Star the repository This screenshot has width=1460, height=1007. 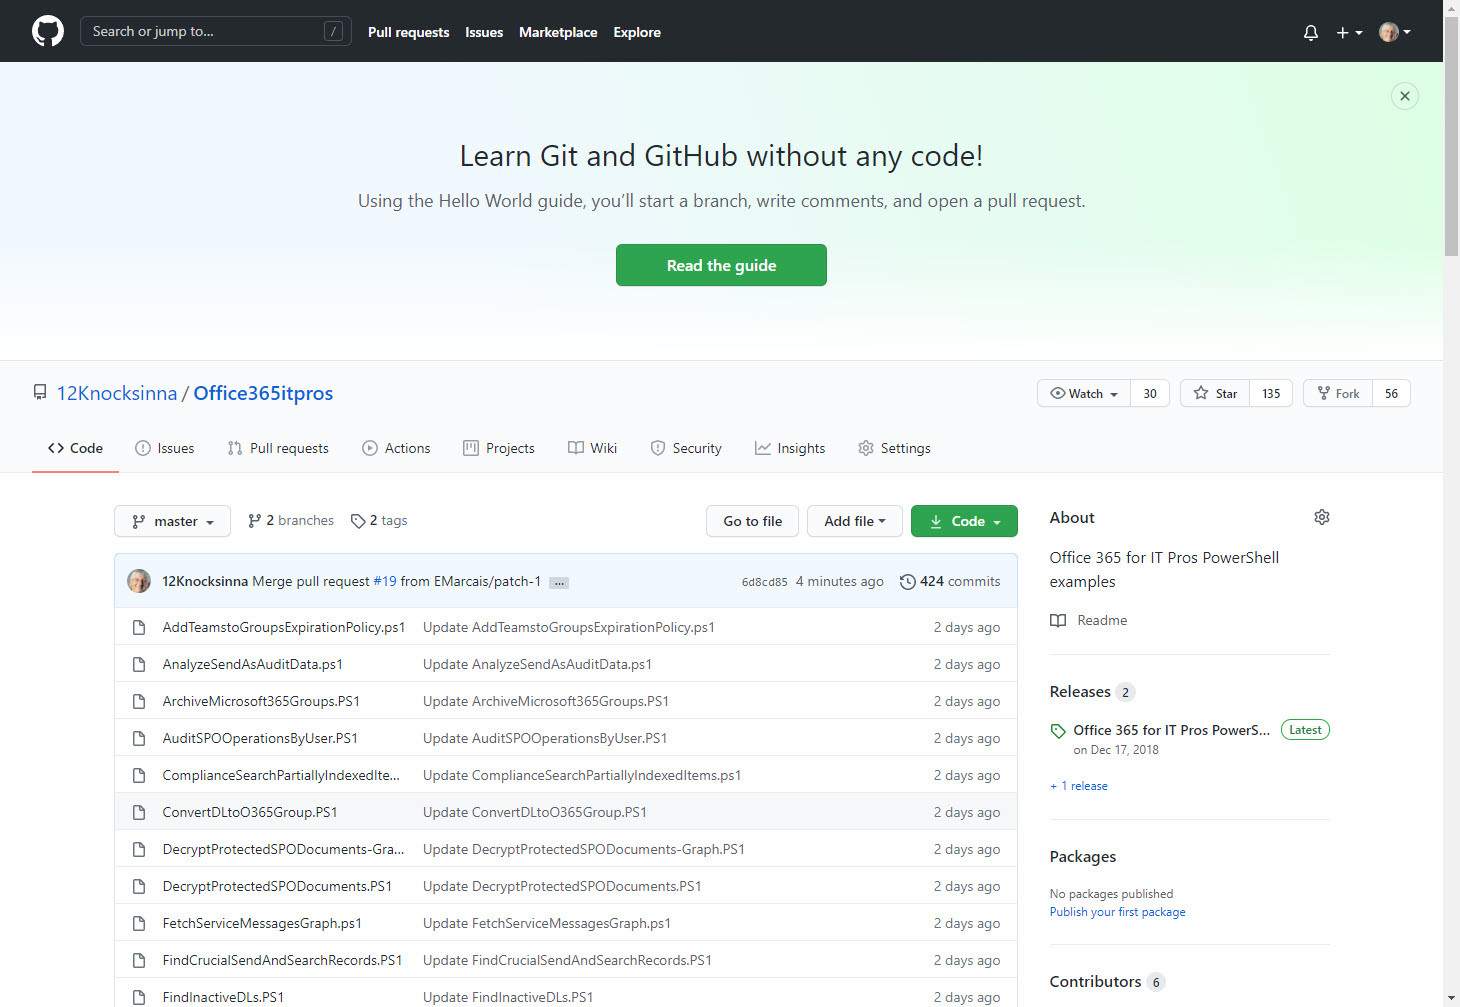click(x=1215, y=393)
